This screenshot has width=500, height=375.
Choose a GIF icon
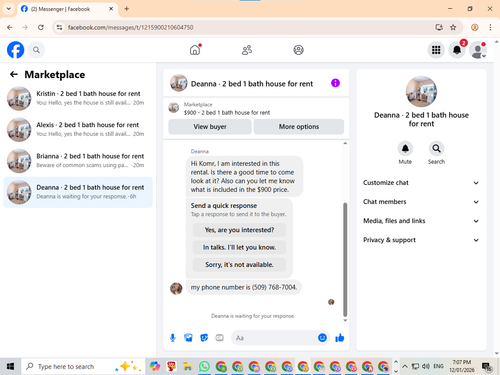tap(220, 338)
